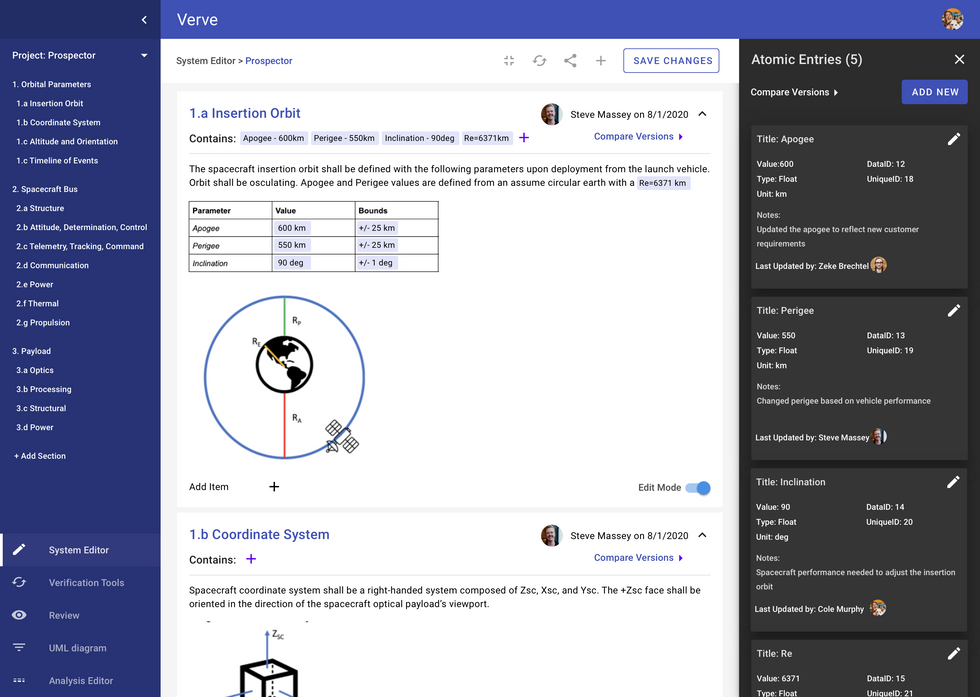Viewport: 980px width, 697px height.
Task: Open Verification Tools in the navigation
Action: click(x=80, y=583)
